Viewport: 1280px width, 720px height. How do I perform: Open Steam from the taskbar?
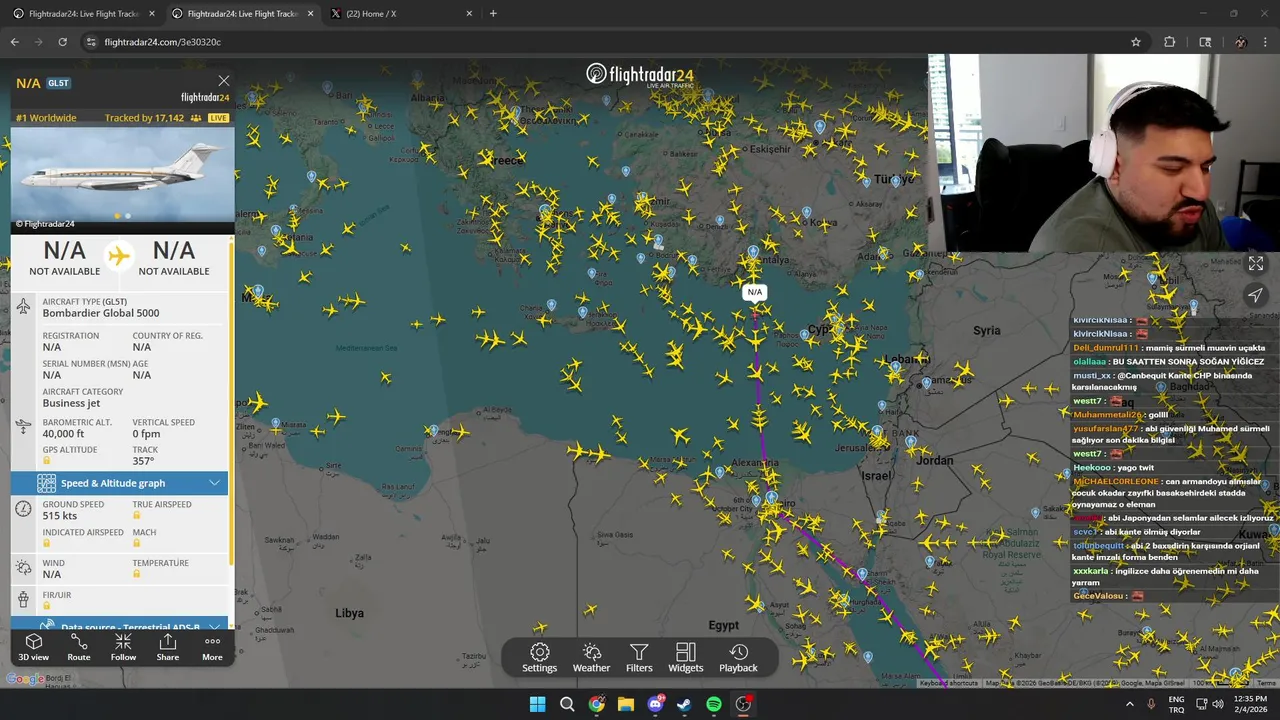click(x=684, y=704)
